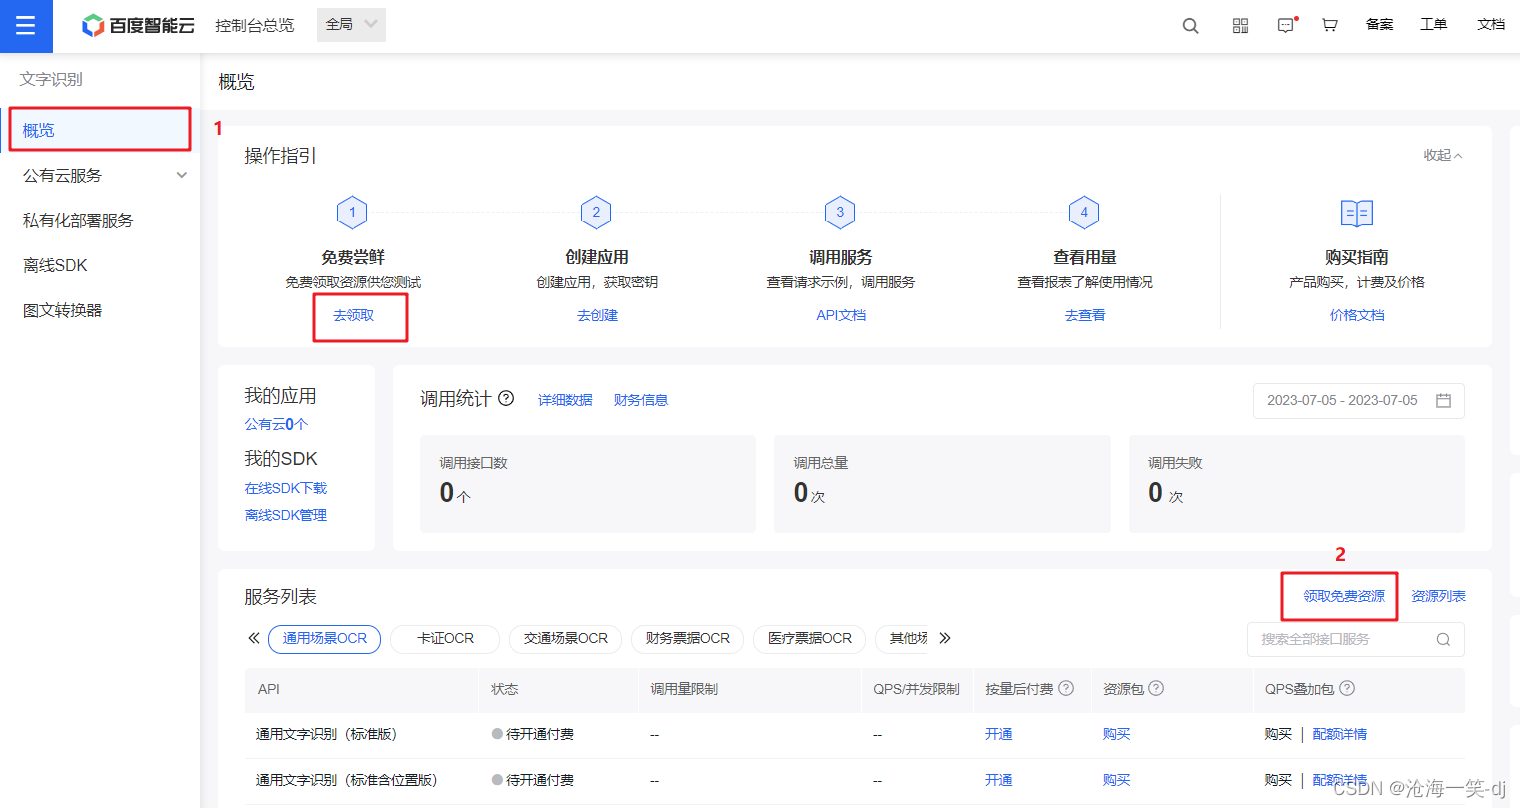Screen dimensions: 1520x808
Task: Click 资源包 购买 for 通用文字识别（标准版）
Action: coord(1117,734)
